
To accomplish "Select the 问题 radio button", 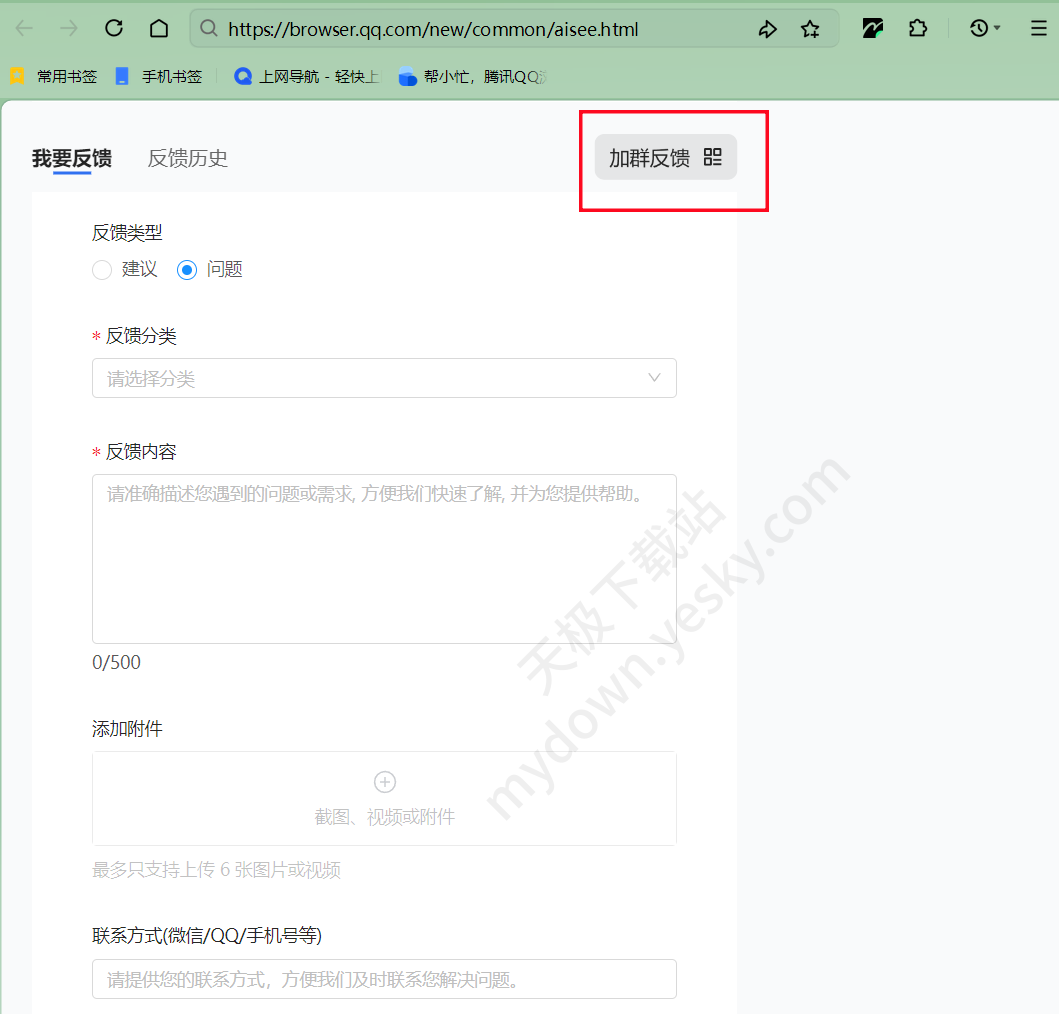I will 187,270.
